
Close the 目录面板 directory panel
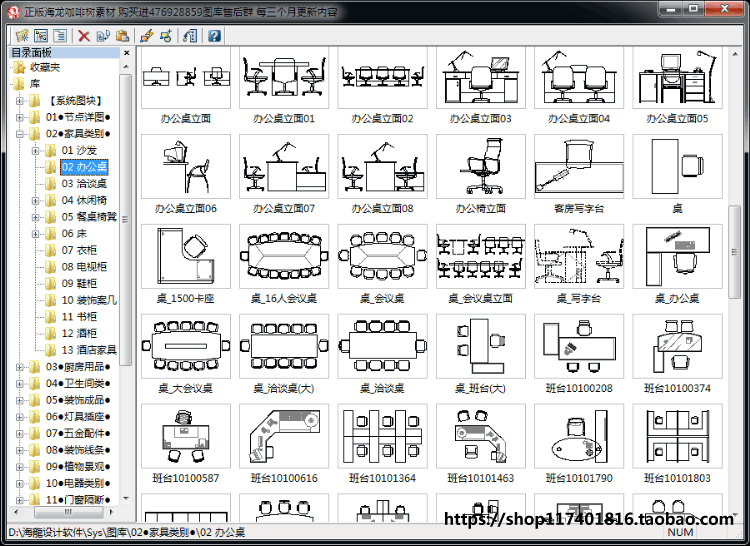coord(126,53)
